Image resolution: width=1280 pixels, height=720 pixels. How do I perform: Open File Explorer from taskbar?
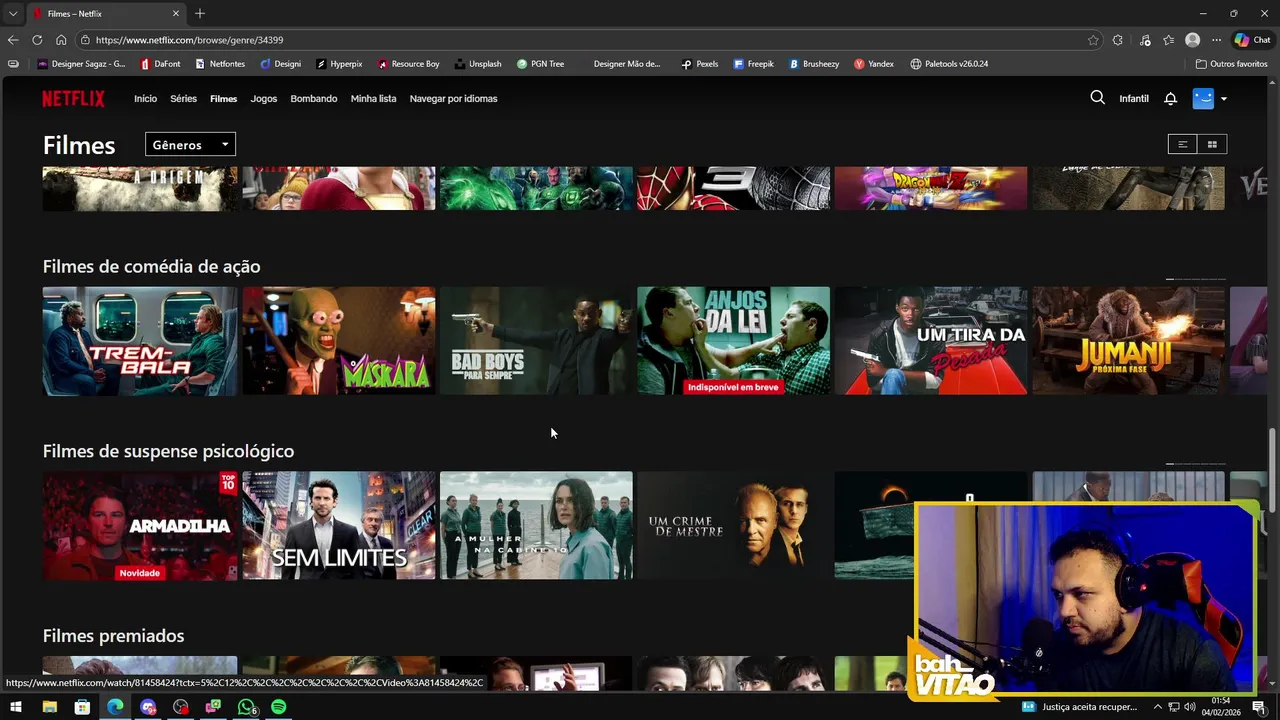49,707
